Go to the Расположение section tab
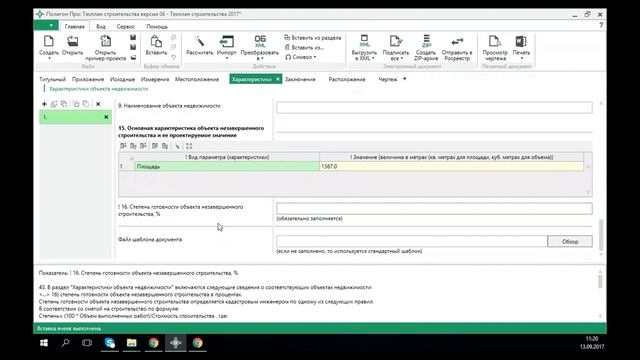Image resolution: width=640 pixels, height=360 pixels. [347, 79]
